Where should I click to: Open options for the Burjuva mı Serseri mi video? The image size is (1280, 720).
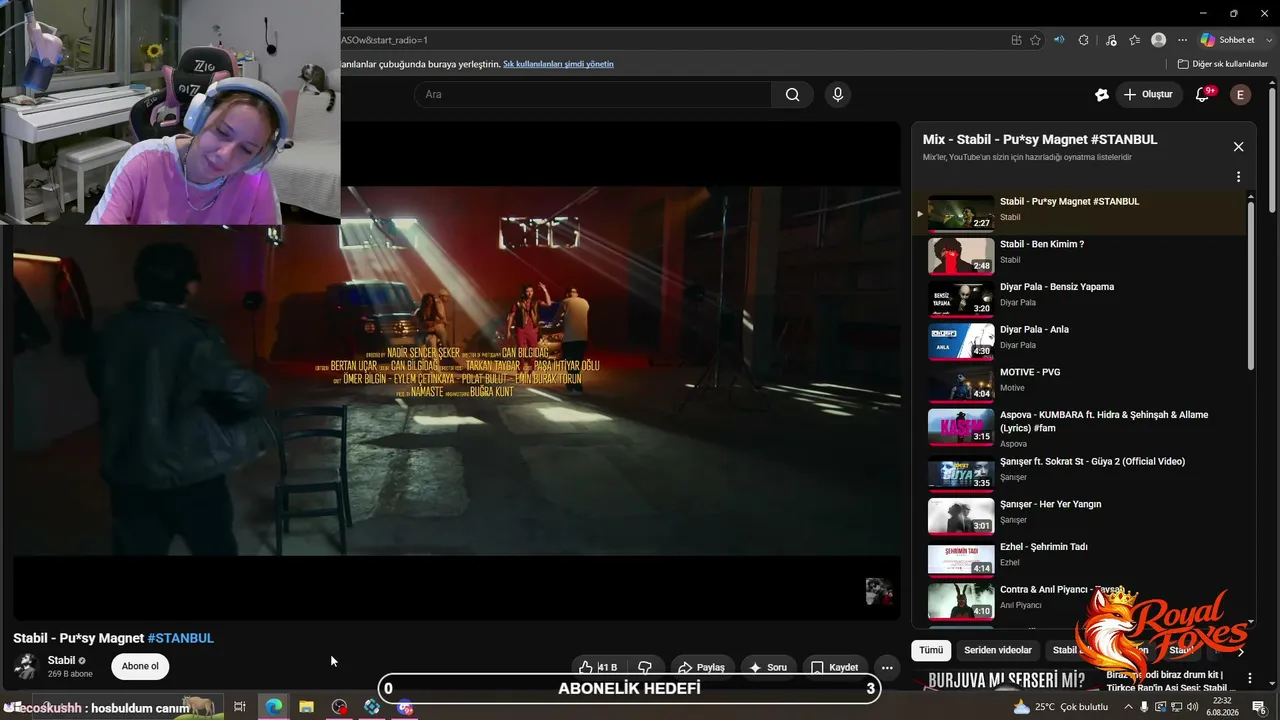coord(1248,679)
